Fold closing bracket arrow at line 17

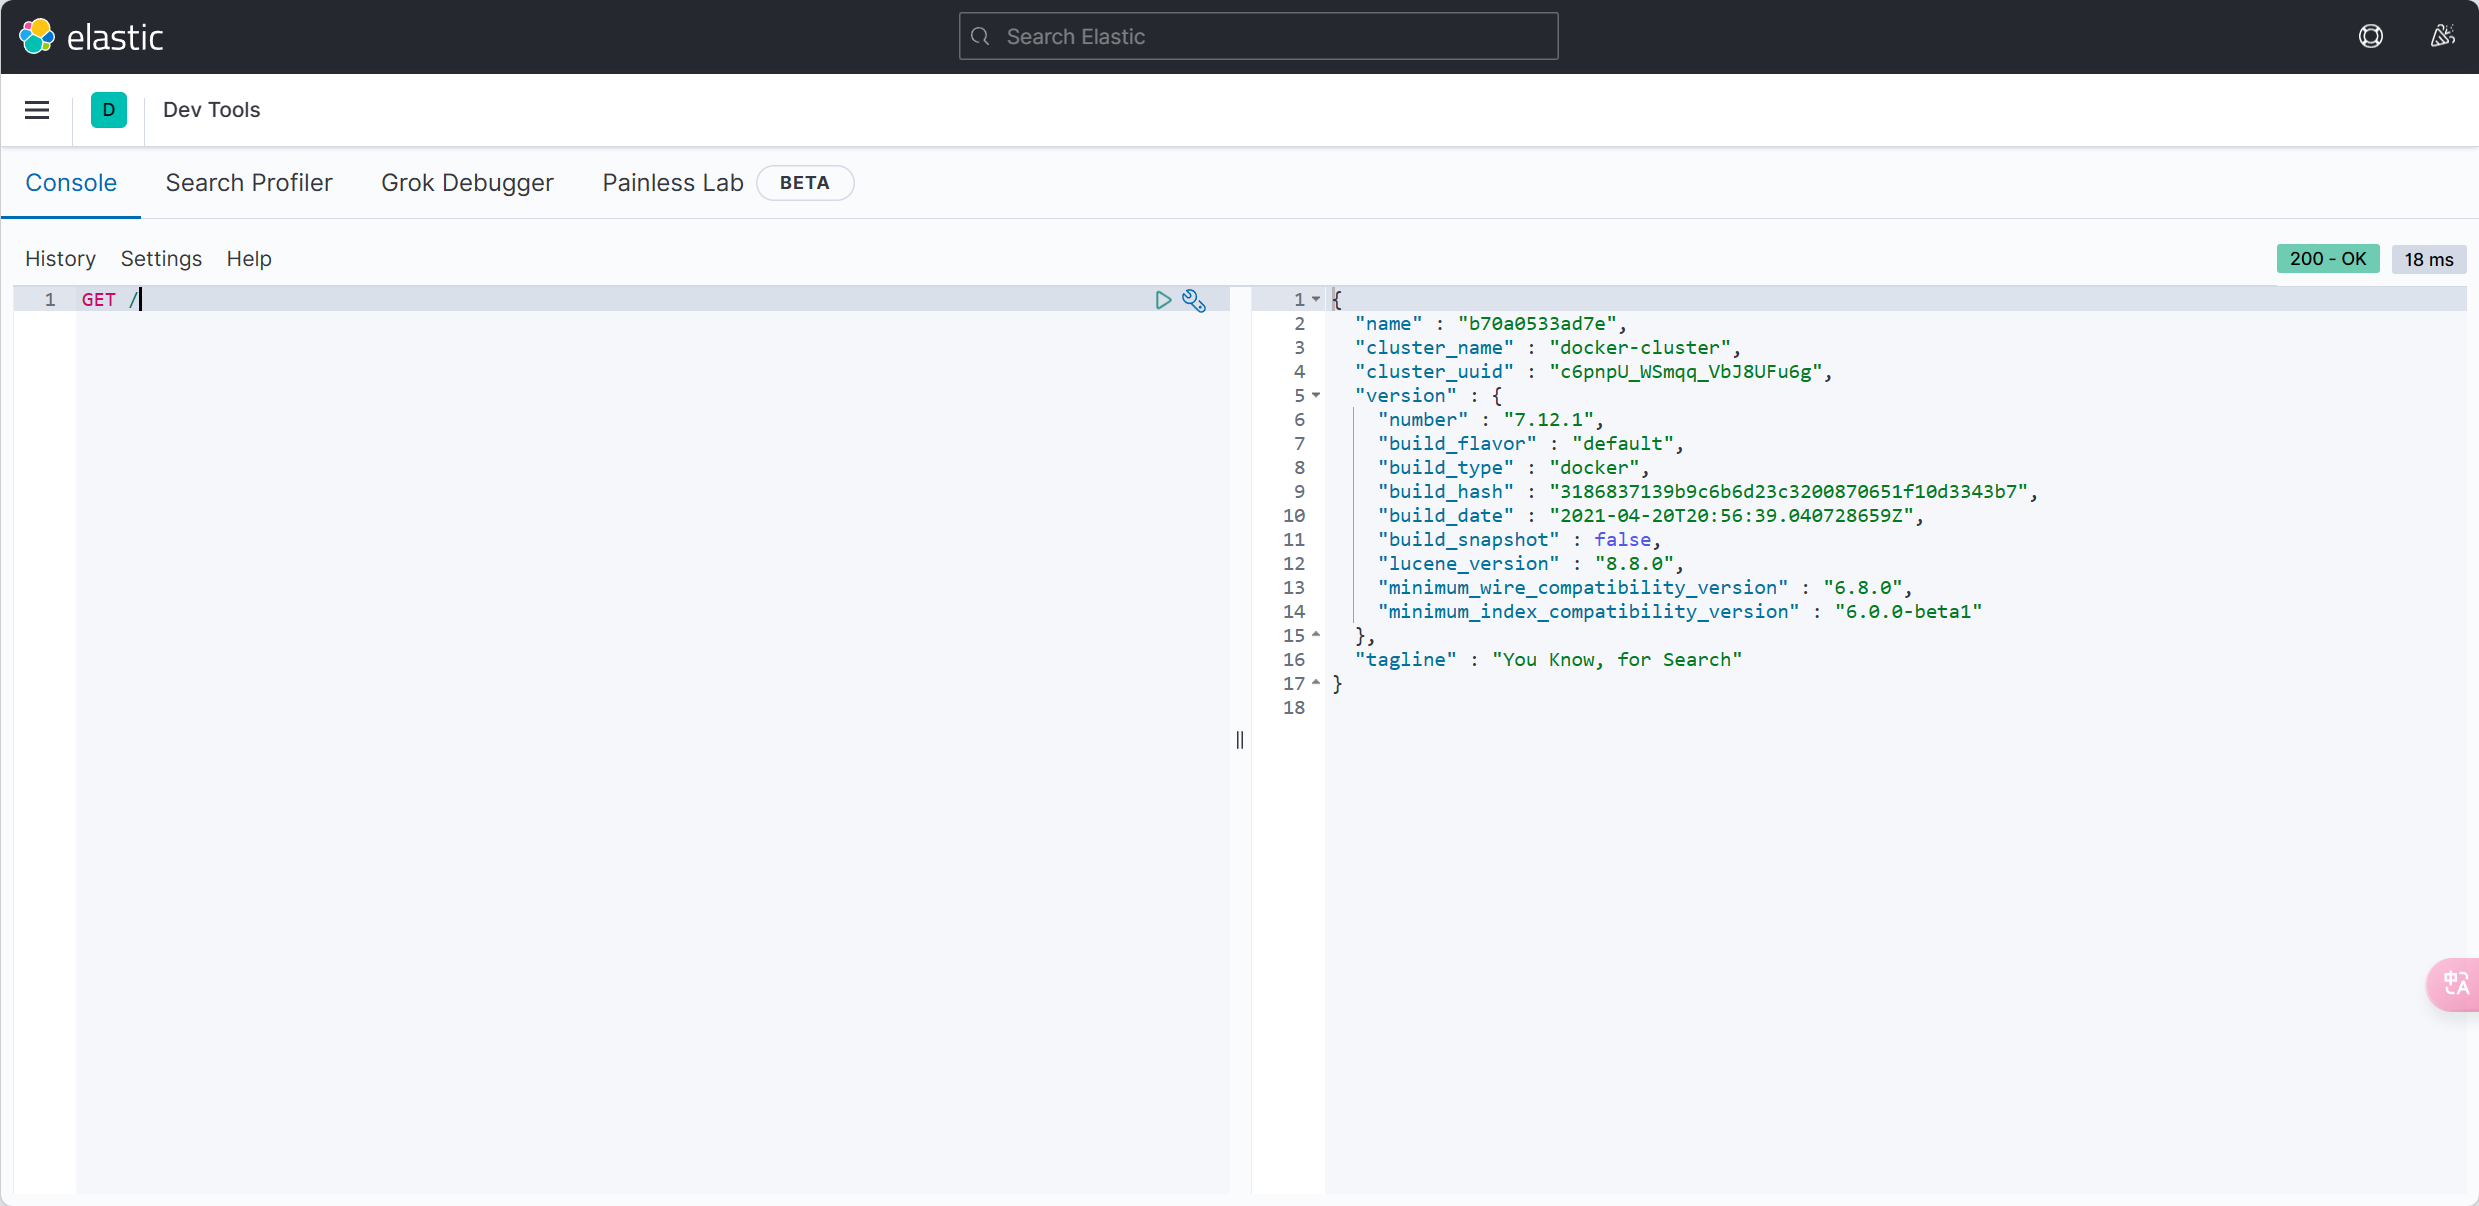pyautogui.click(x=1316, y=683)
